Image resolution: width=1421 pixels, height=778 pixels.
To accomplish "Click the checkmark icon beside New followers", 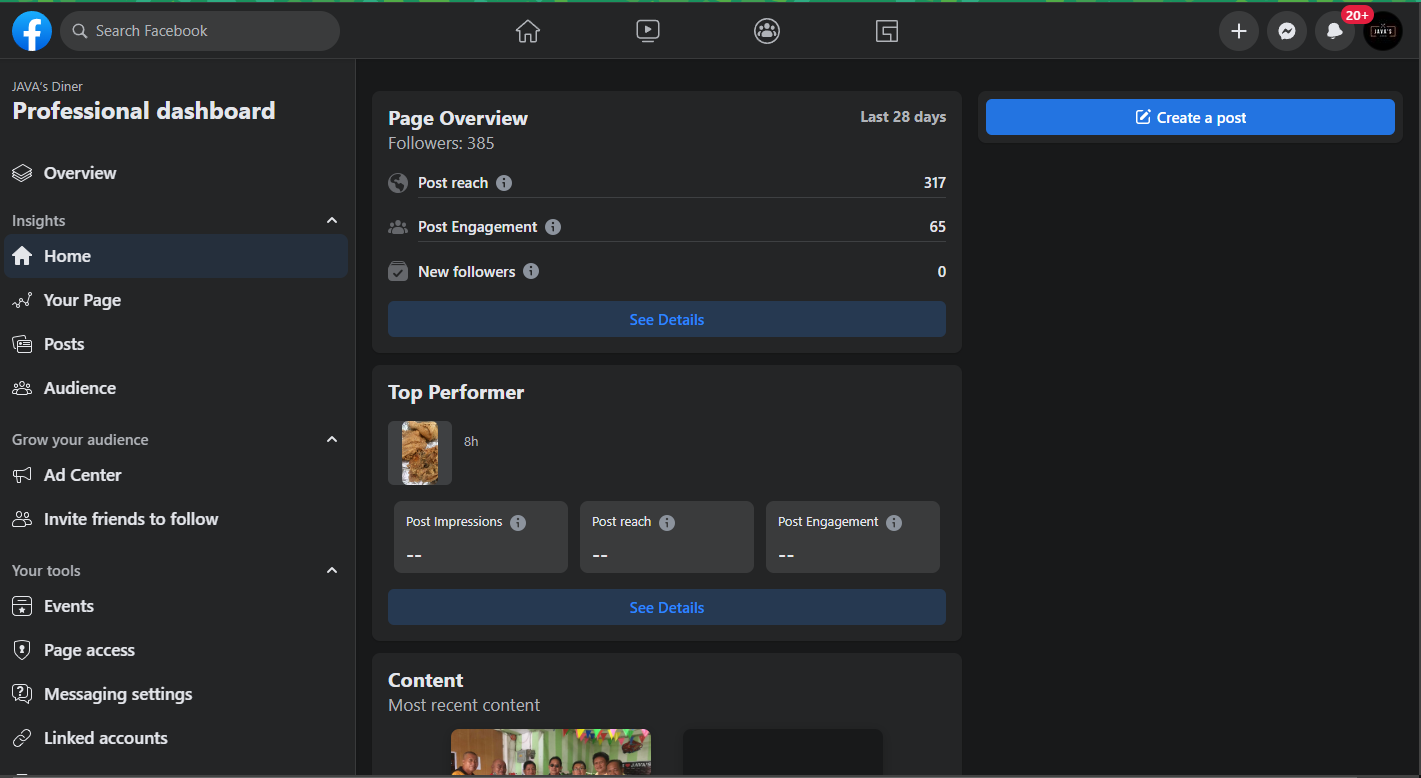I will [x=398, y=271].
